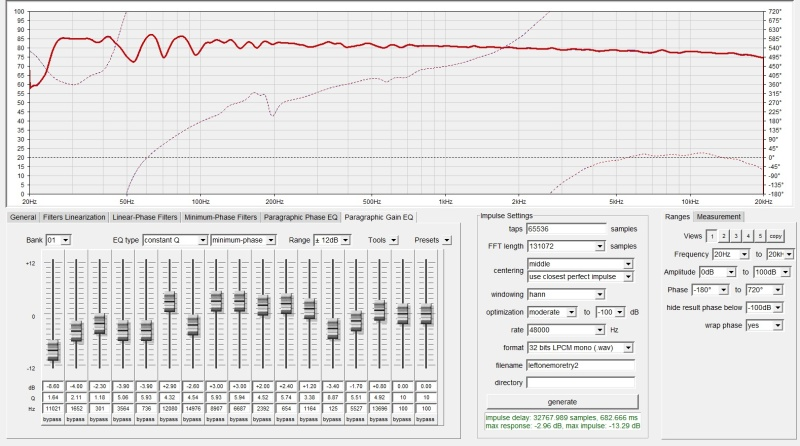Toggle bypass on the 11021 Hz band

click(53, 420)
